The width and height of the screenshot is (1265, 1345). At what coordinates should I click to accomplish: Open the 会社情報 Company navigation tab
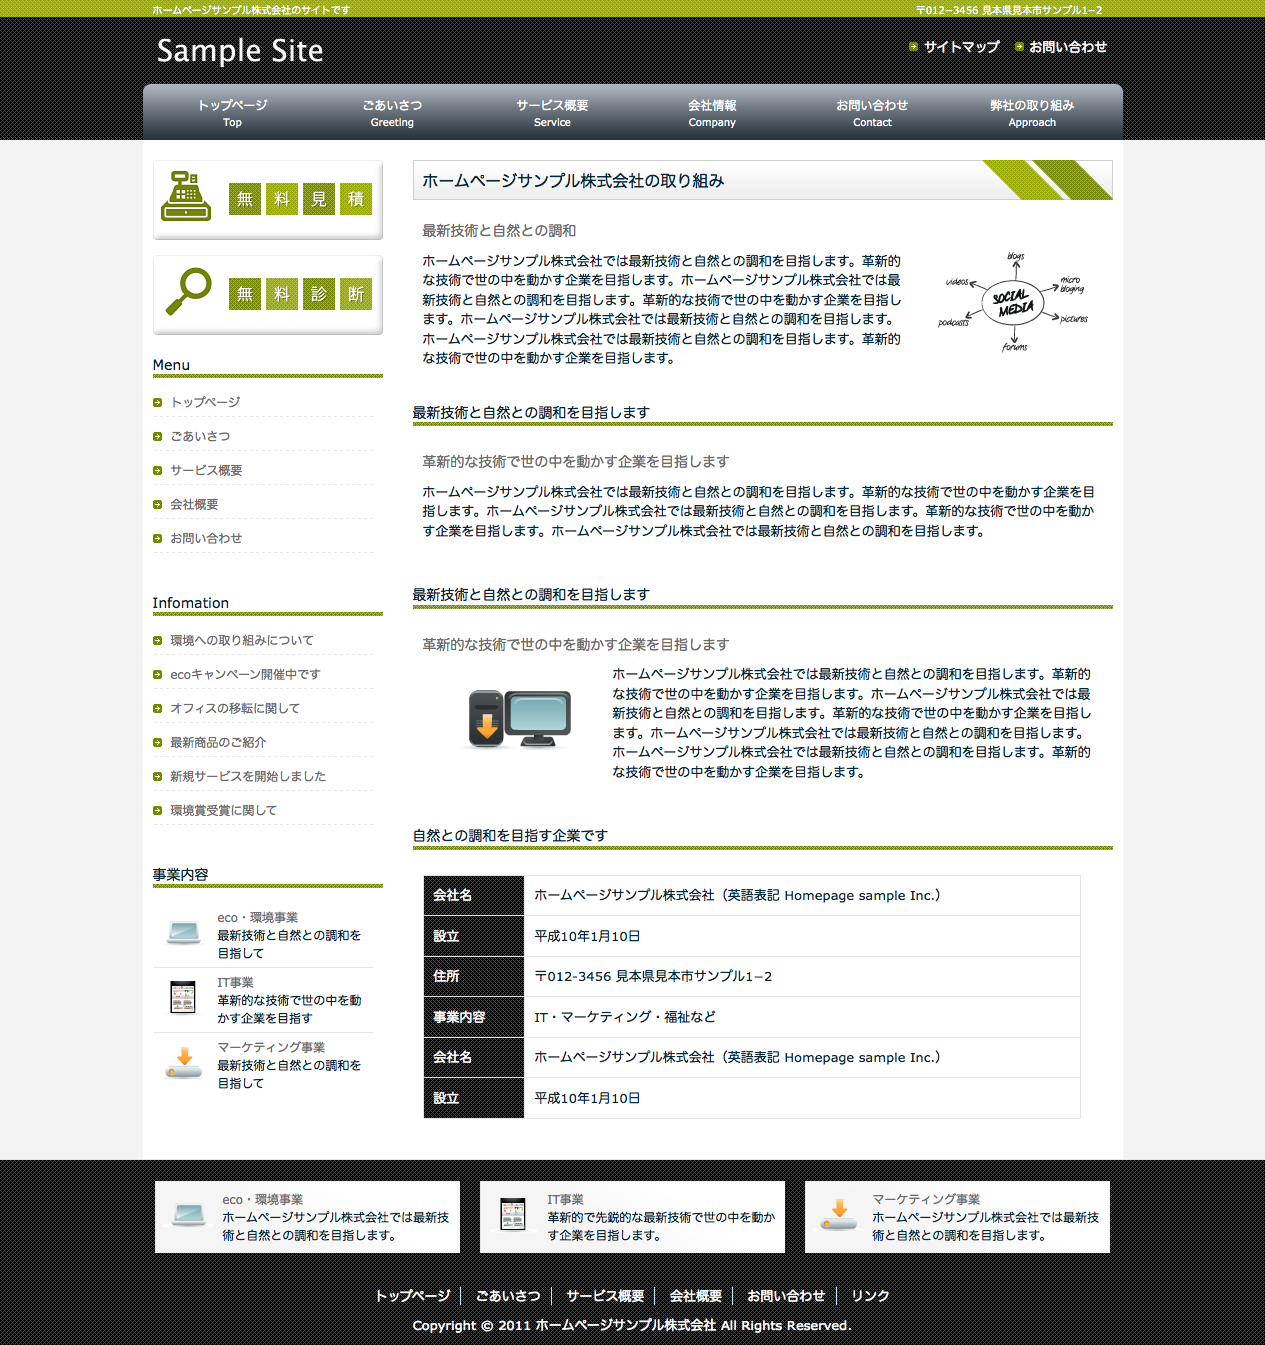coord(712,113)
